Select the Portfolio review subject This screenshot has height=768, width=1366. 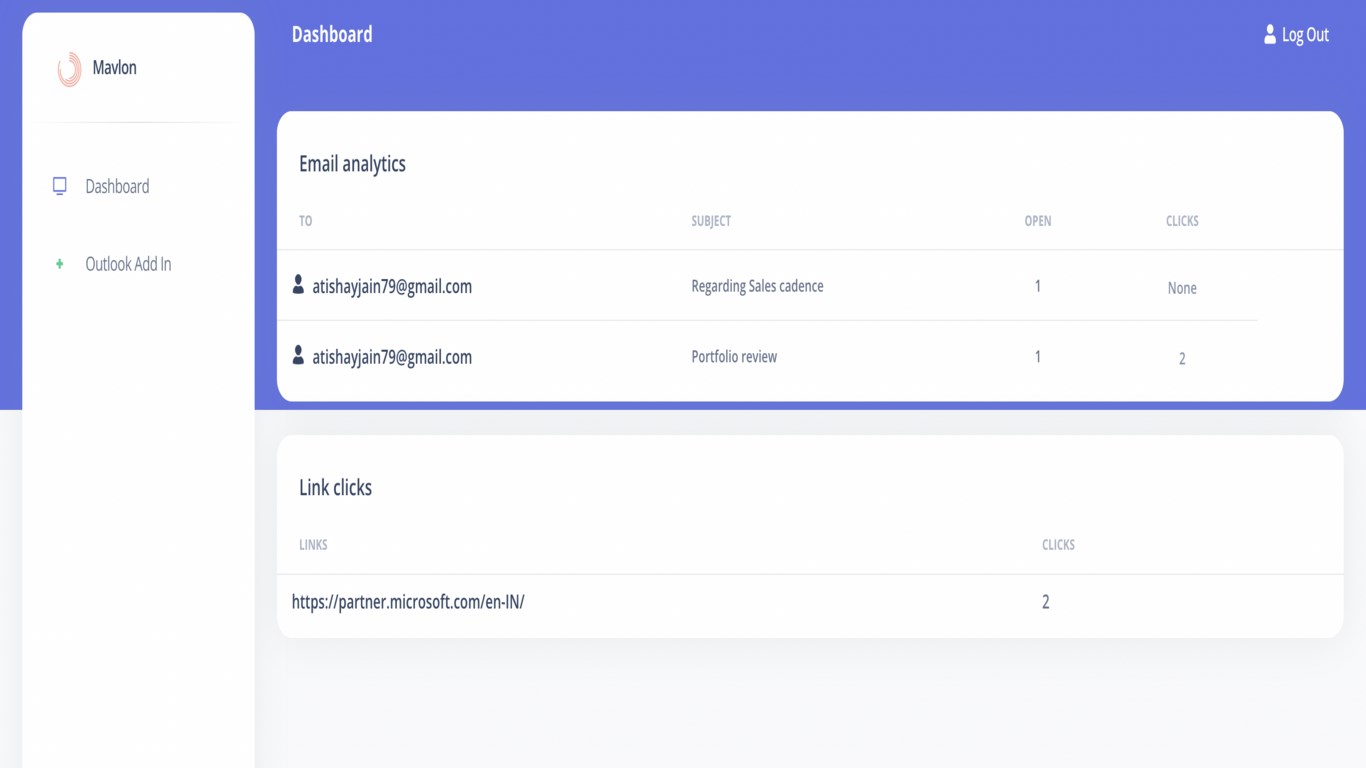pyautogui.click(x=734, y=357)
